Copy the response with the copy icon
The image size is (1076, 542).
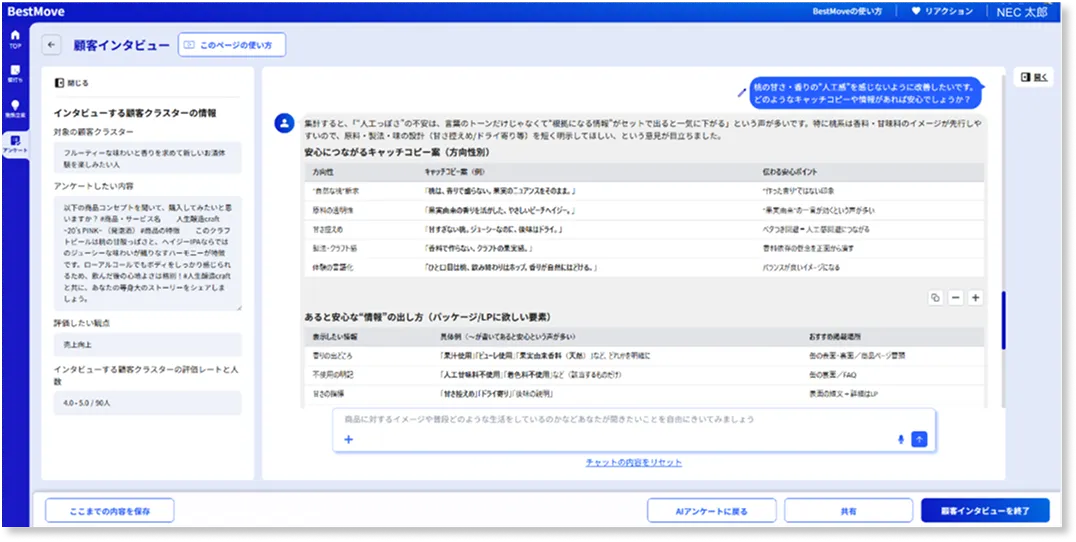935,298
